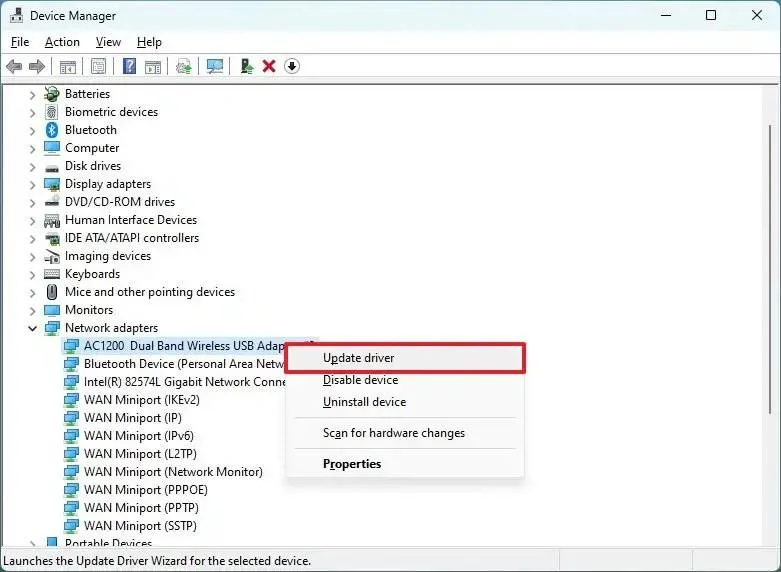Click the Batteries category icon
Viewport: 781px width, 572px height.
click(x=52, y=94)
